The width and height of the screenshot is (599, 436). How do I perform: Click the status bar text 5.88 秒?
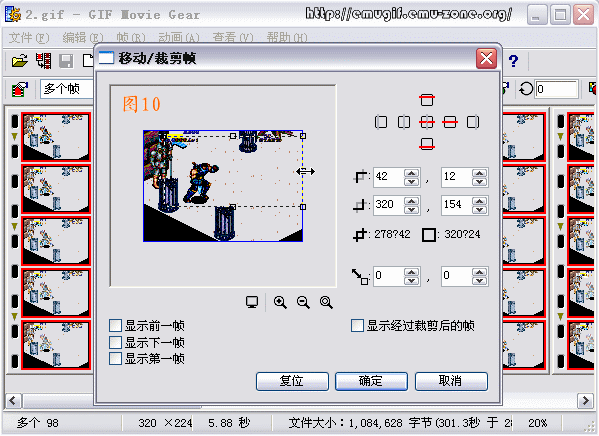click(x=229, y=423)
